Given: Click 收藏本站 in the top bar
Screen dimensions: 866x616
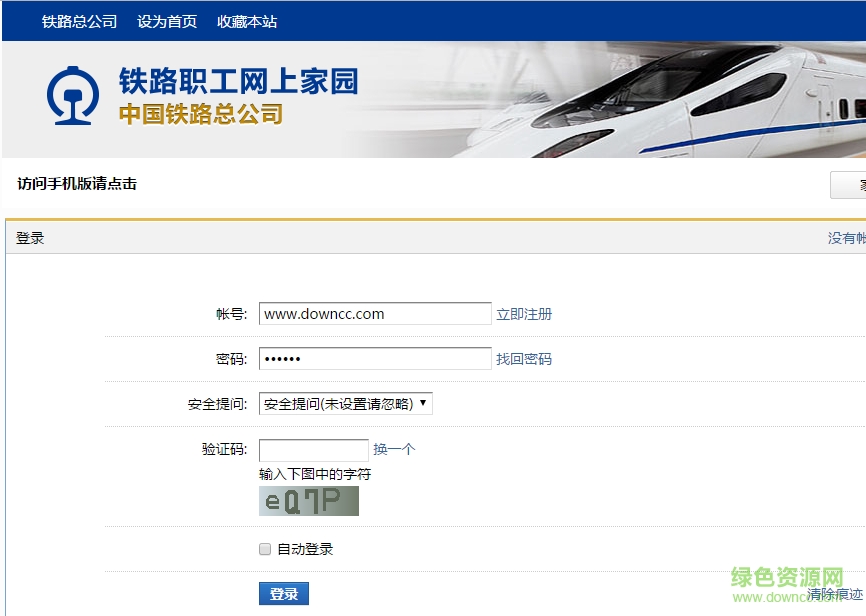Looking at the screenshot, I should (x=247, y=22).
